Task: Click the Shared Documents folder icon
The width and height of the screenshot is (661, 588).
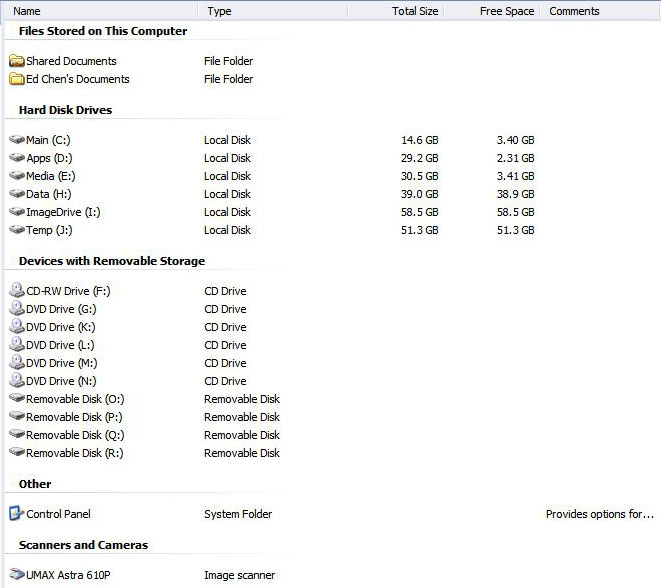Action: (17, 61)
